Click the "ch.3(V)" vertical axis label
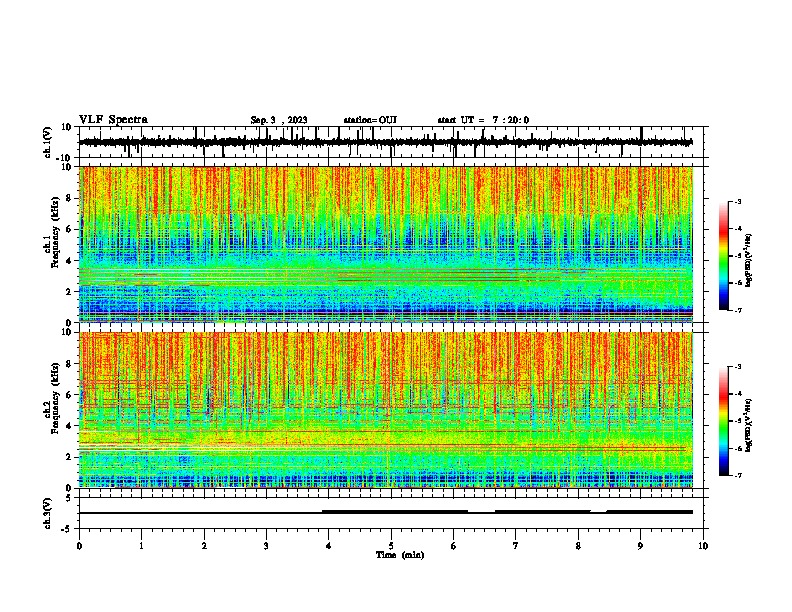792x612 pixels. tap(48, 513)
